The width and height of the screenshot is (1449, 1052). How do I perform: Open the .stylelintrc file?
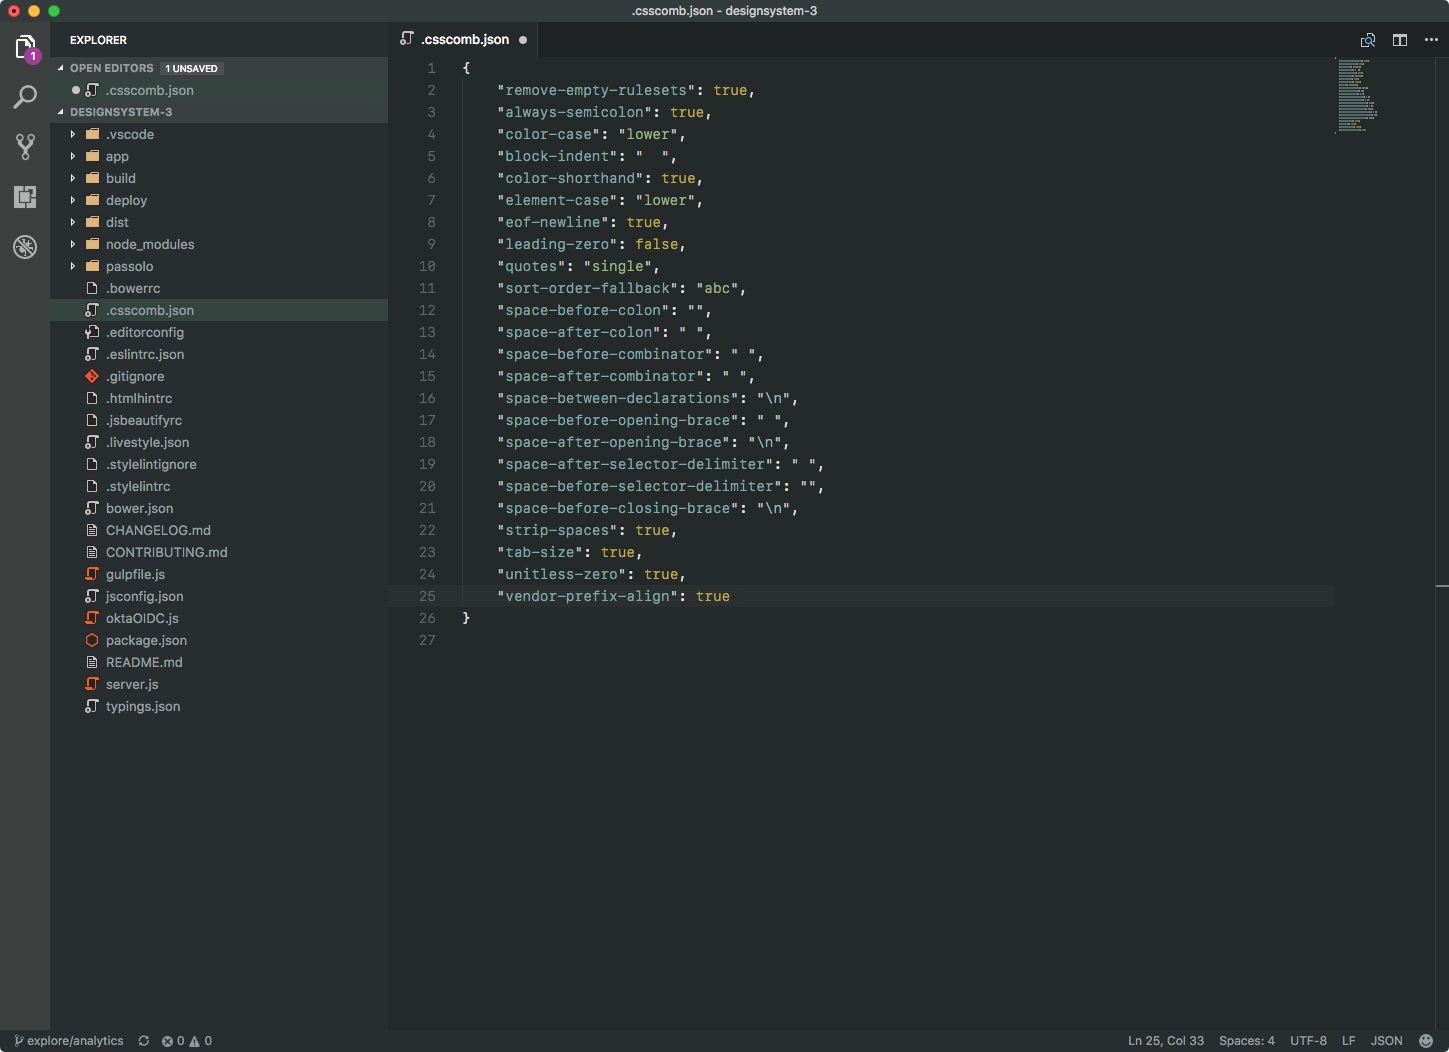(x=219, y=486)
